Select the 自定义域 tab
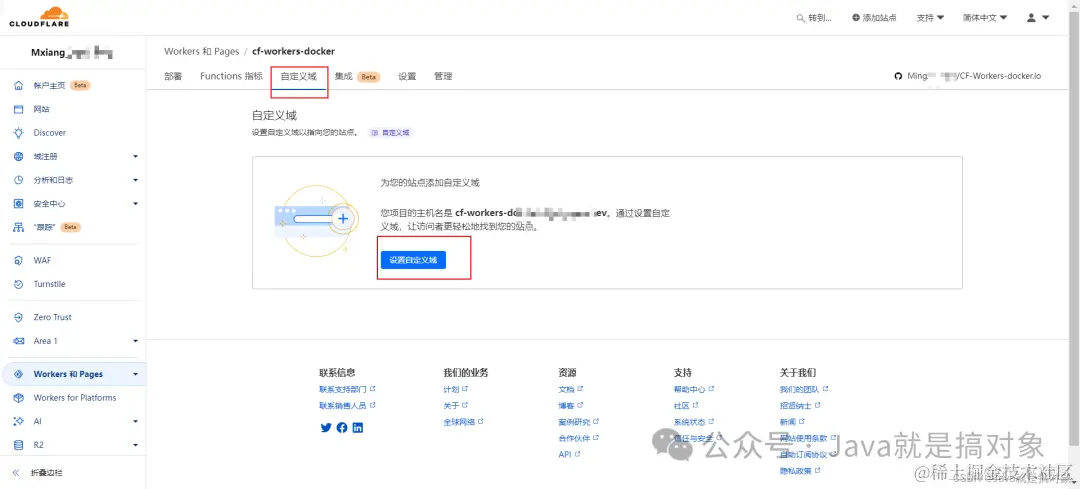Image resolution: width=1080 pixels, height=489 pixels. point(298,76)
